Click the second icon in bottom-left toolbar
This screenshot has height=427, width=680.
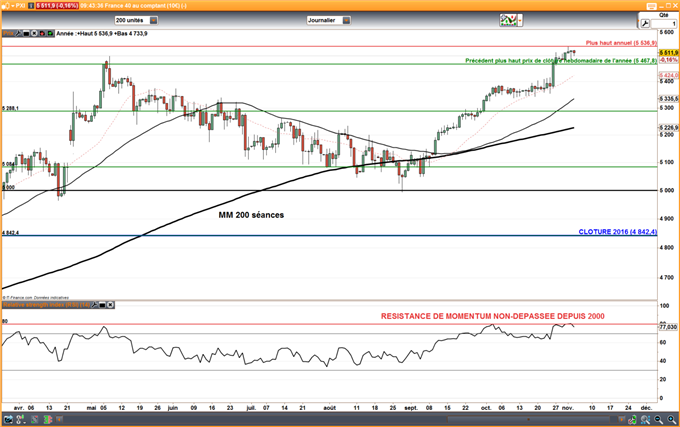(x=21, y=419)
